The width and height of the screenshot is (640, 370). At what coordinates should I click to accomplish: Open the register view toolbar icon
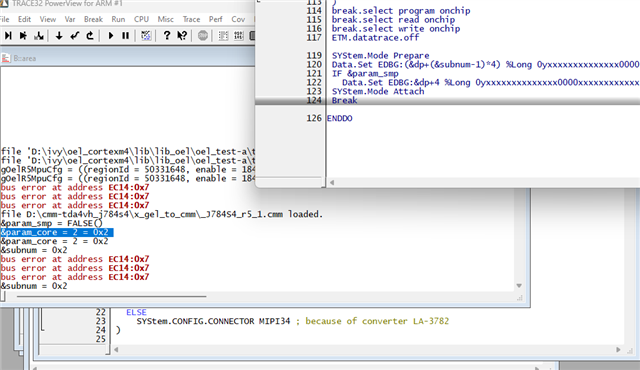pyautogui.click(x=239, y=36)
